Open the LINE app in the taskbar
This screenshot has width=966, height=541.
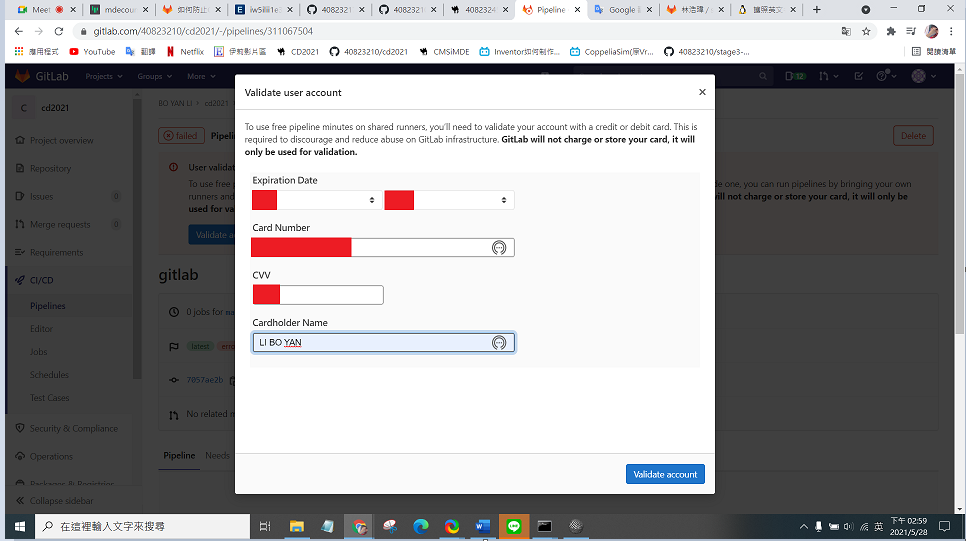pyautogui.click(x=514, y=526)
